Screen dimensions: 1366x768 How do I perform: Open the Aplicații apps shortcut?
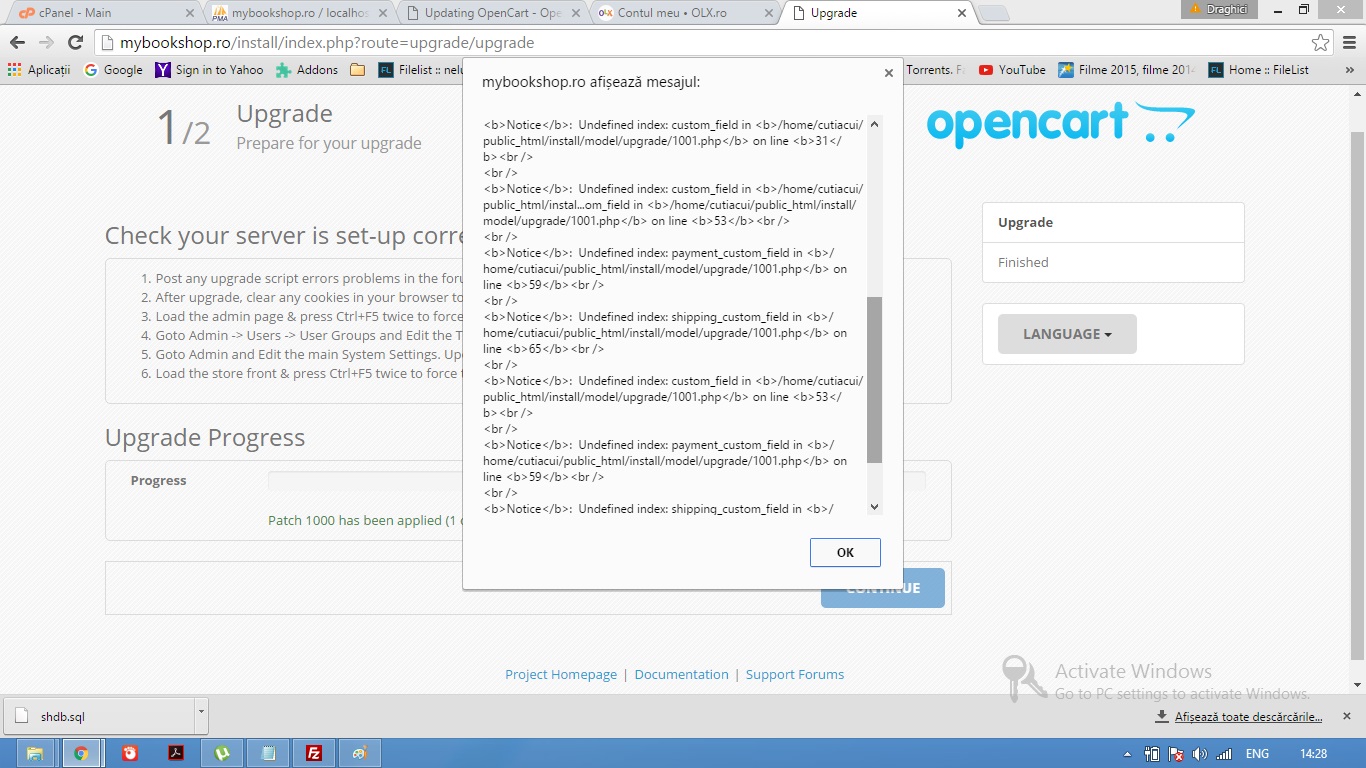pos(39,70)
